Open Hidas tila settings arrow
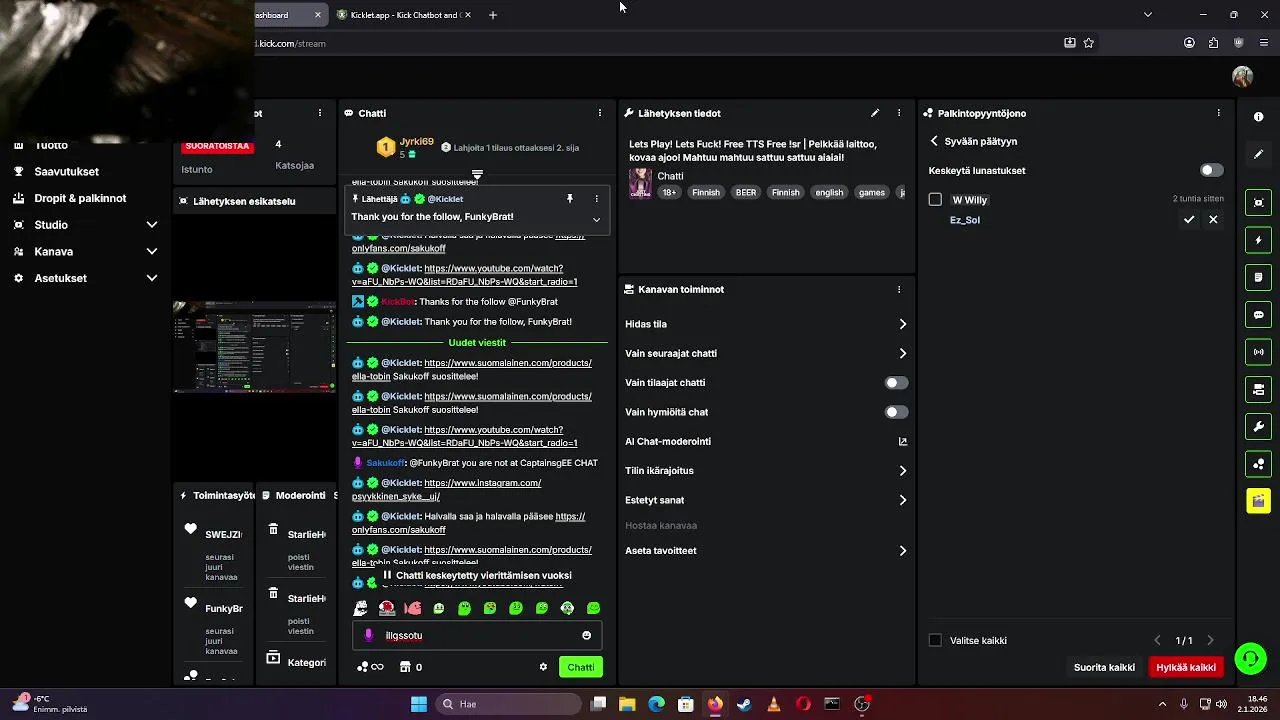 point(902,324)
